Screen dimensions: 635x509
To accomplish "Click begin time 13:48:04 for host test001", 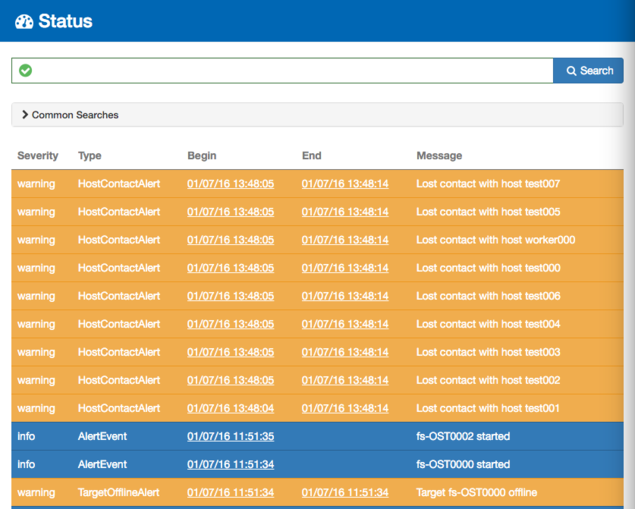I will (230, 408).
